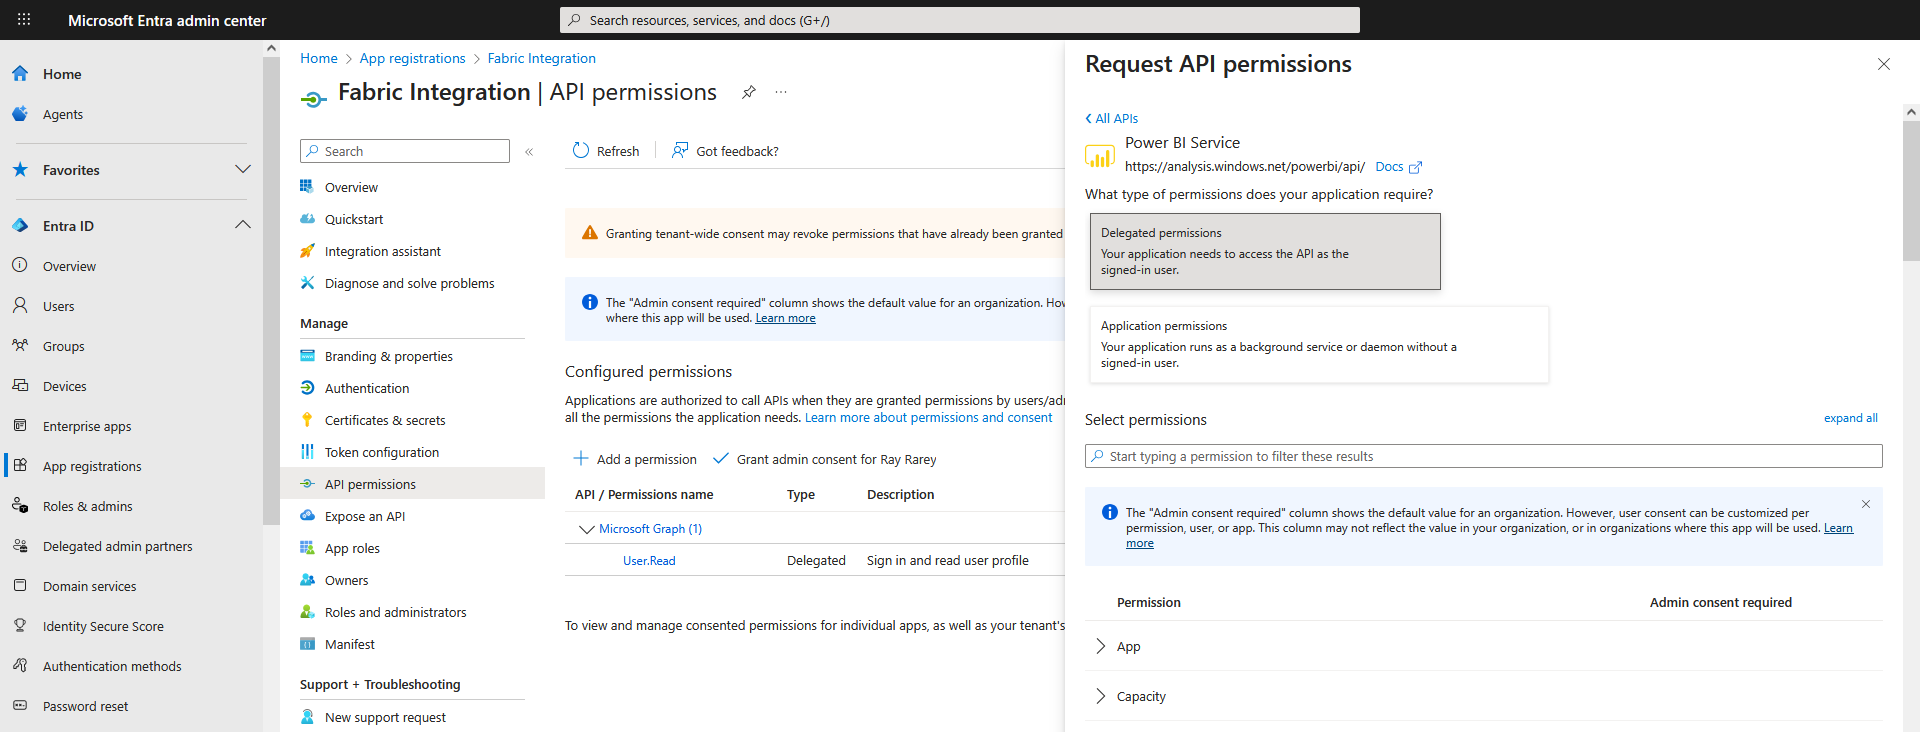Select Application permissions option
This screenshot has height=732, width=1920.
click(x=1318, y=344)
